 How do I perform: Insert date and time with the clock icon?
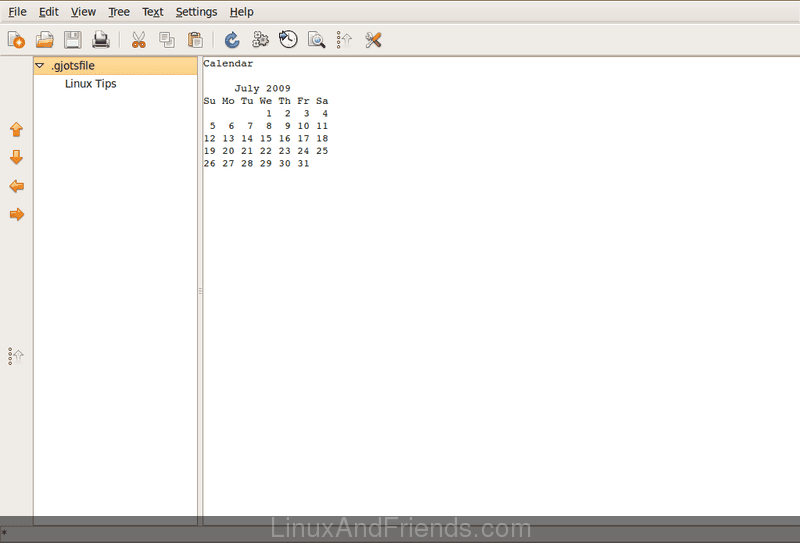pyautogui.click(x=288, y=39)
